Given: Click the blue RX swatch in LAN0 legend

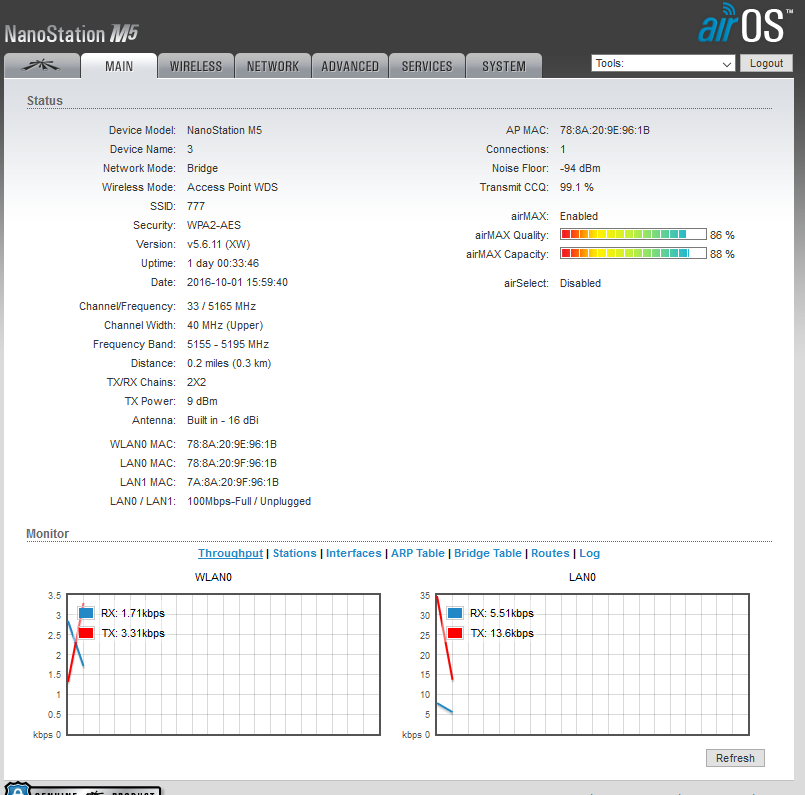Looking at the screenshot, I should click(455, 613).
